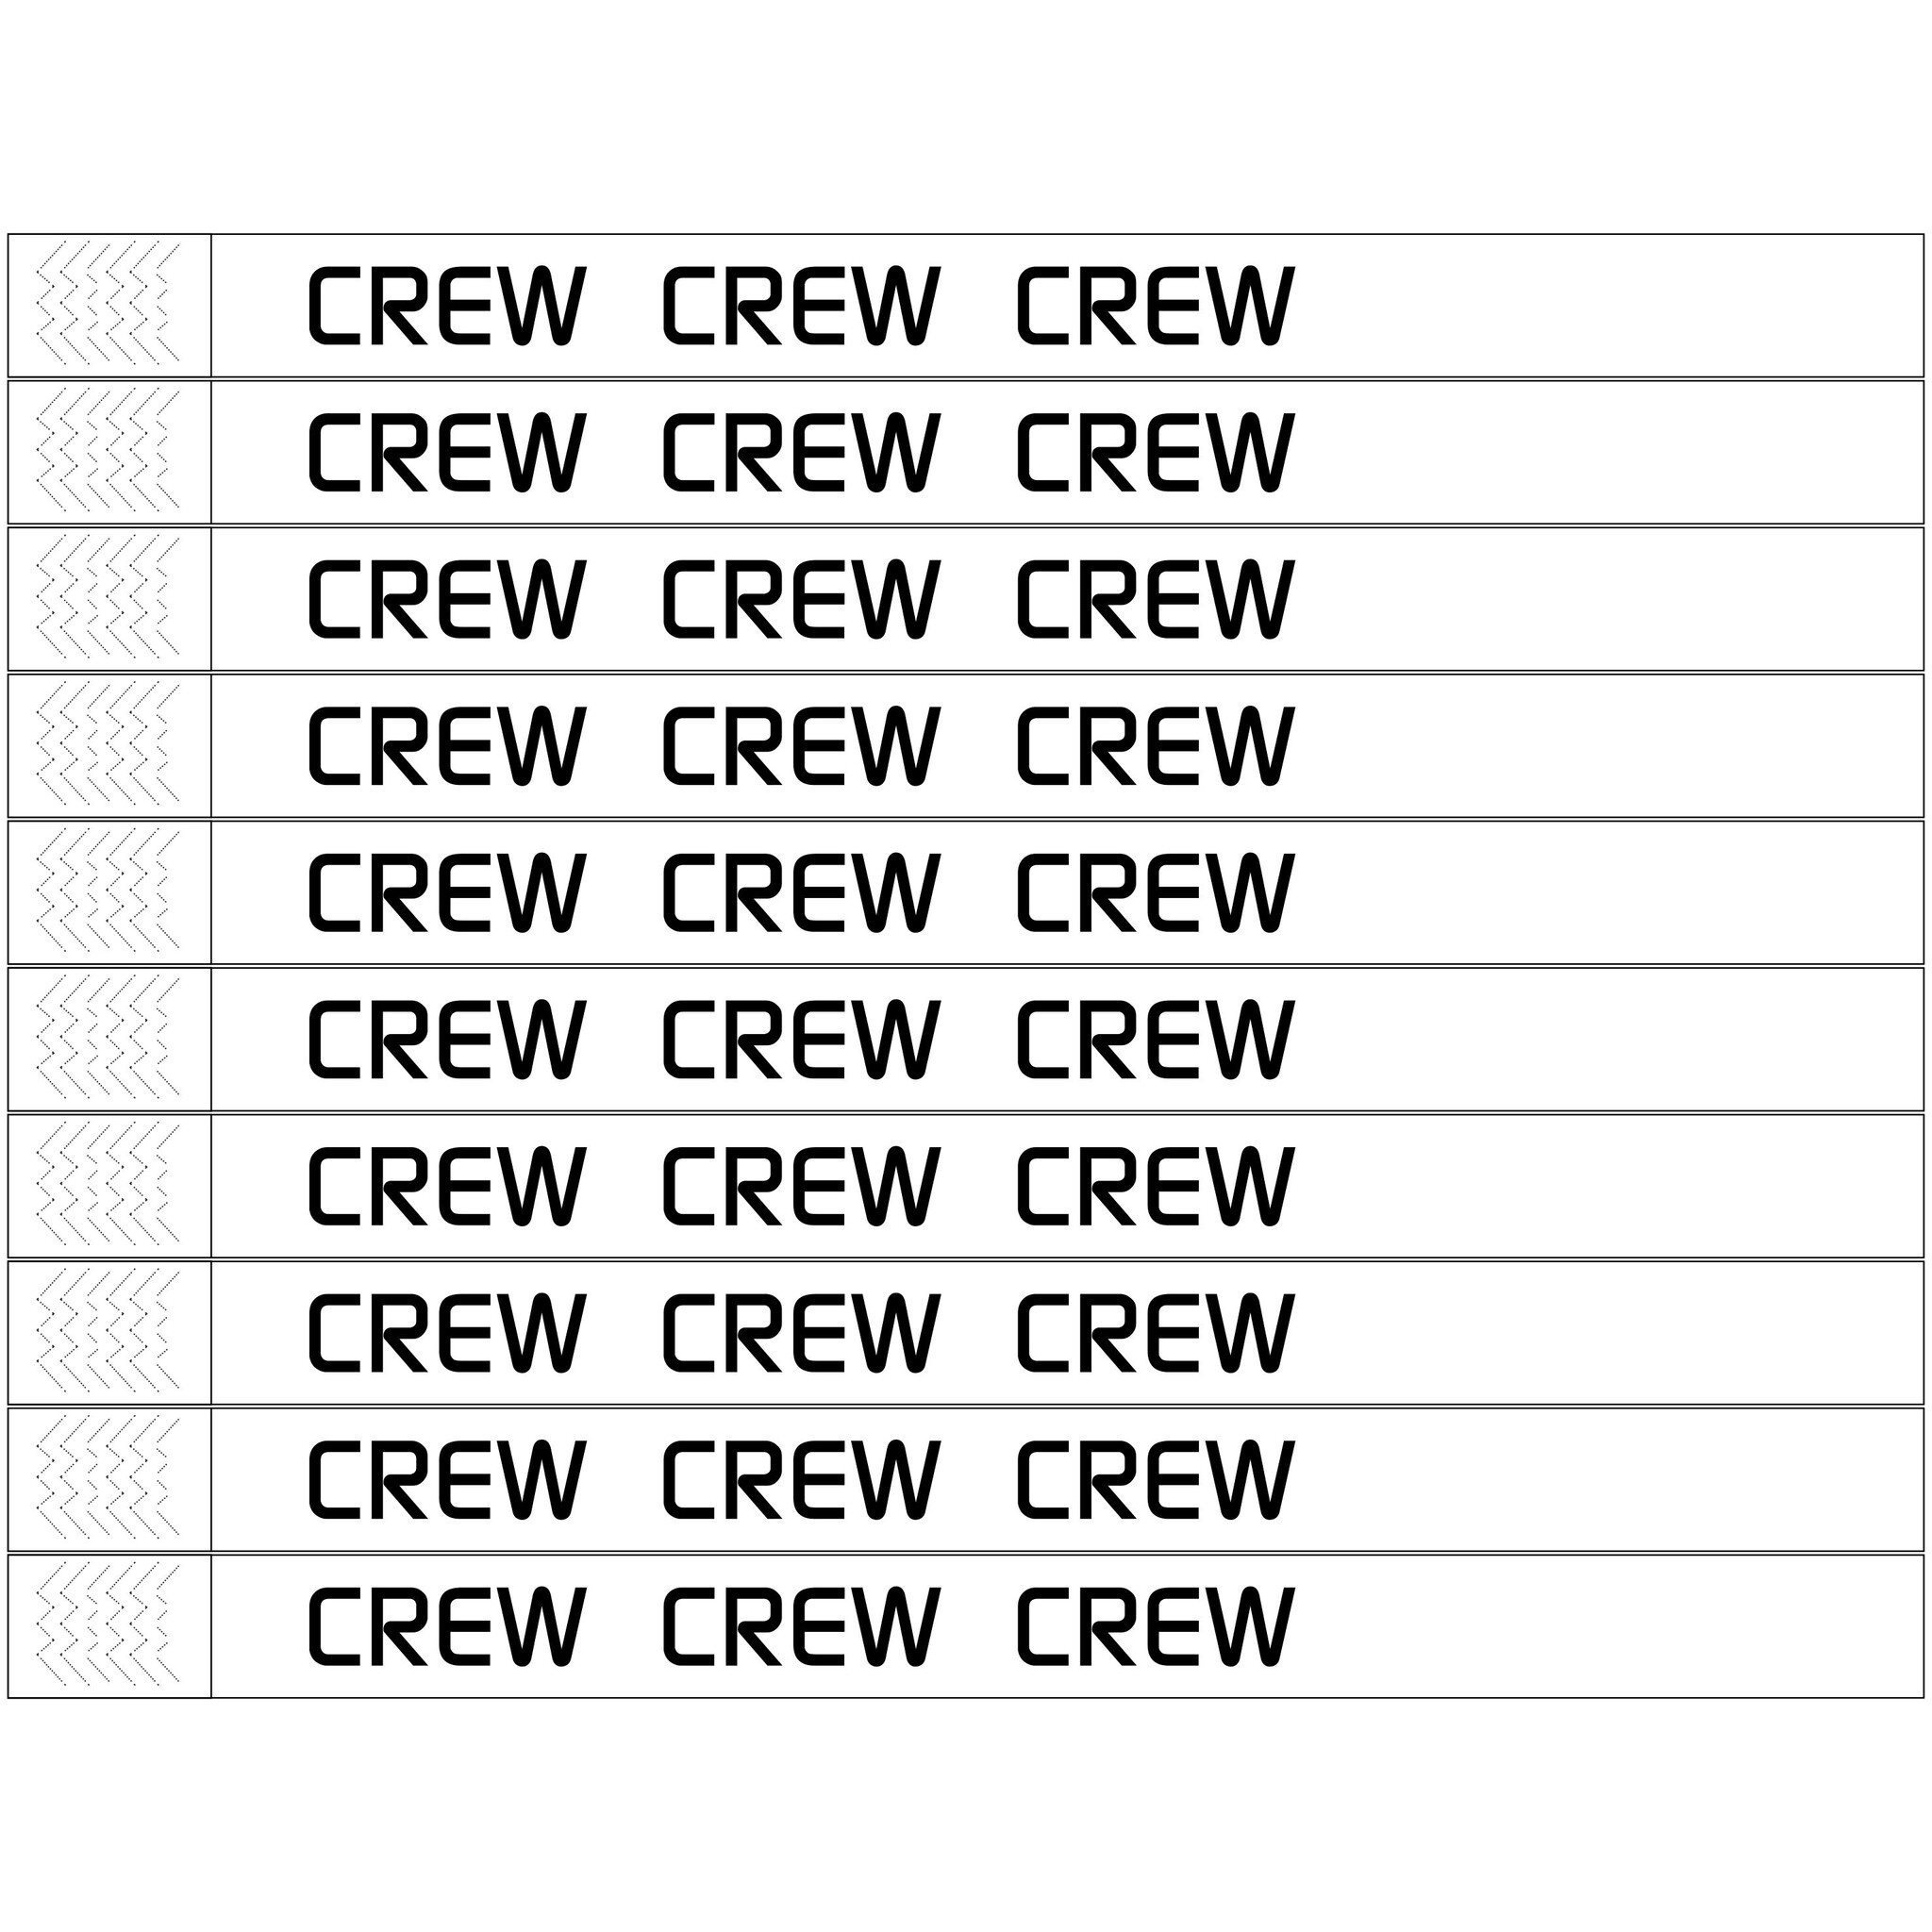Select the first CREW word on the top wristband

pyautogui.click(x=446, y=305)
